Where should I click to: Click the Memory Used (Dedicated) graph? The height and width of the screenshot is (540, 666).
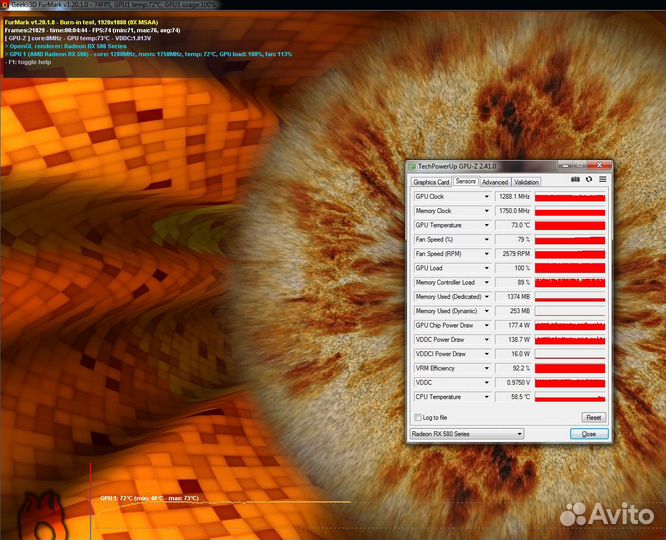(570, 297)
